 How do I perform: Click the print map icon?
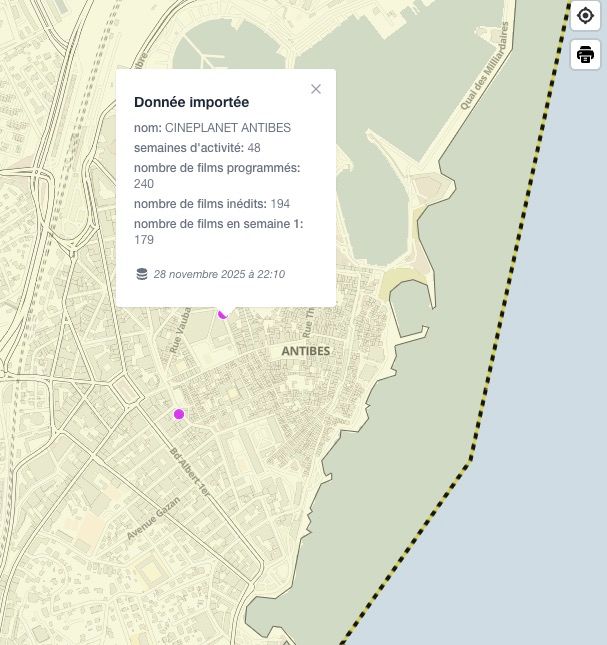[585, 55]
